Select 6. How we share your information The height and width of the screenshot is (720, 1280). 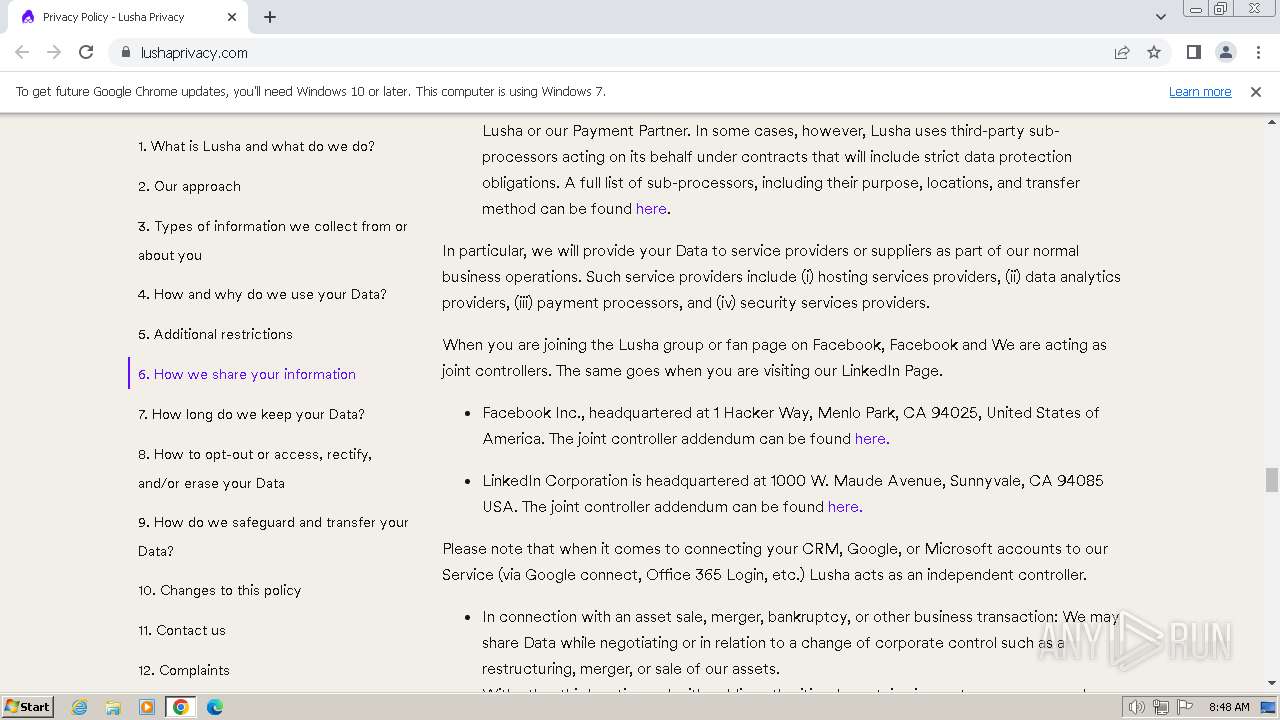(x=247, y=374)
